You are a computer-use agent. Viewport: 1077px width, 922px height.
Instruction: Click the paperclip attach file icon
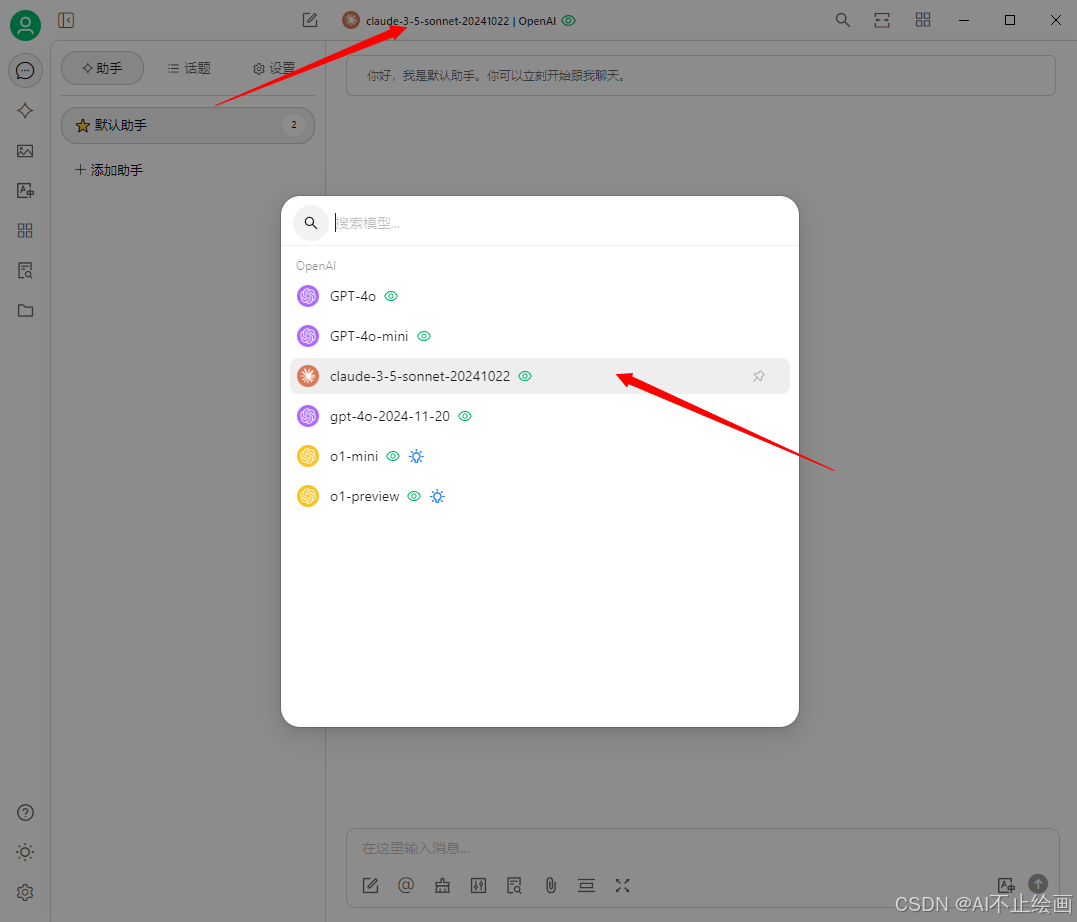pos(550,886)
